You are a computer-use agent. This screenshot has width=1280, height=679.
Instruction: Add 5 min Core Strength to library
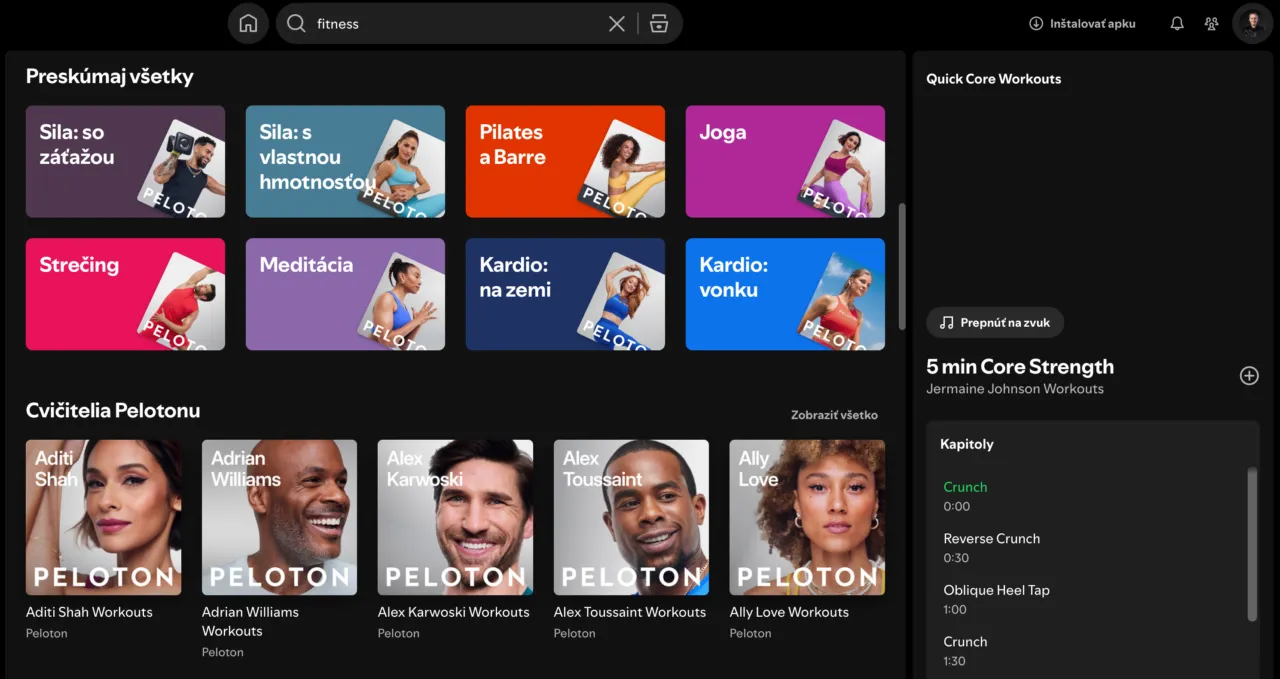pyautogui.click(x=1249, y=376)
